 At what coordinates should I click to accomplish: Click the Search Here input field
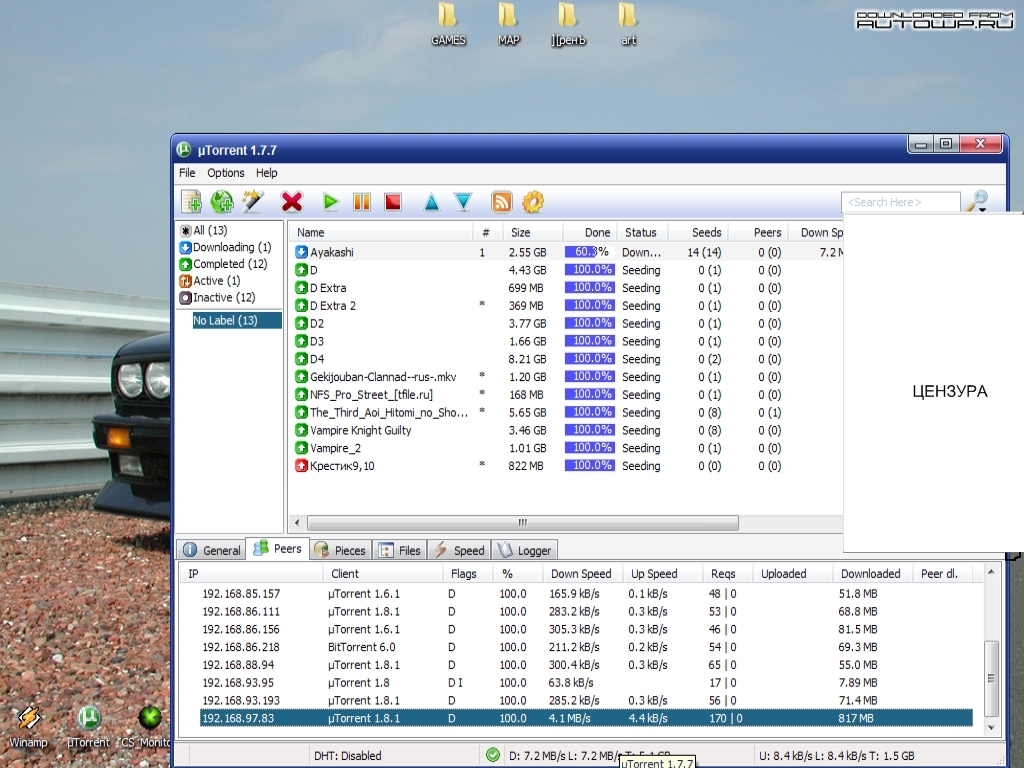[x=901, y=202]
